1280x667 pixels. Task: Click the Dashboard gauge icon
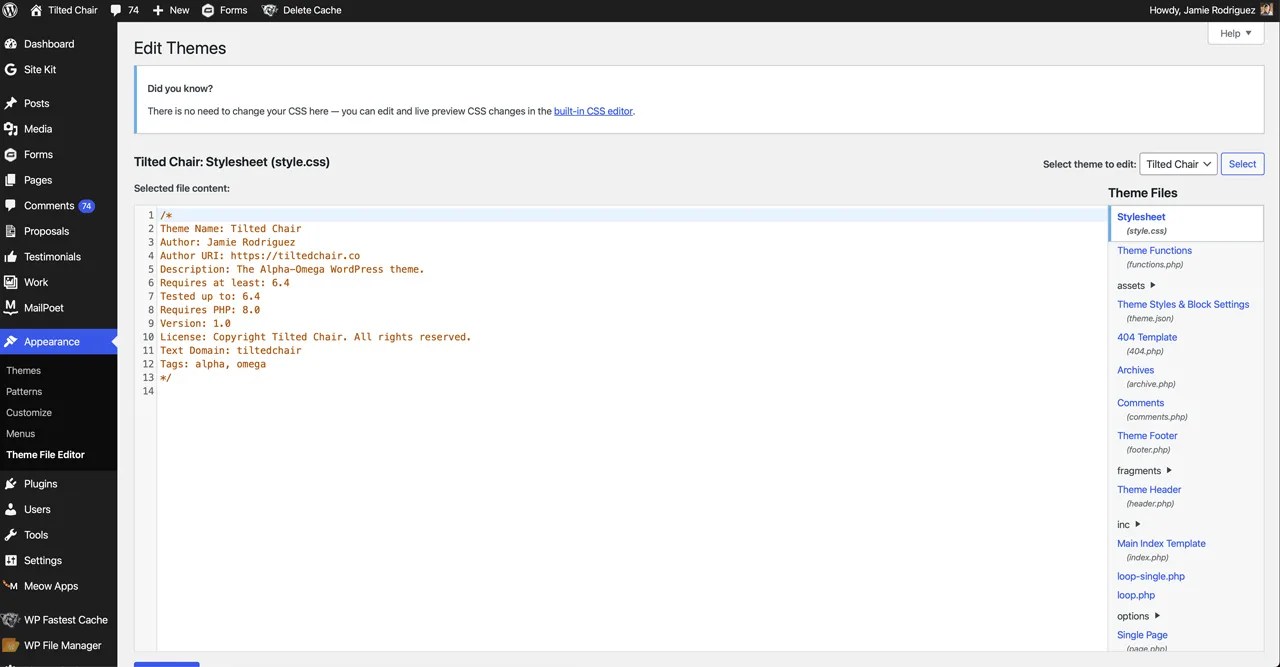coord(11,44)
